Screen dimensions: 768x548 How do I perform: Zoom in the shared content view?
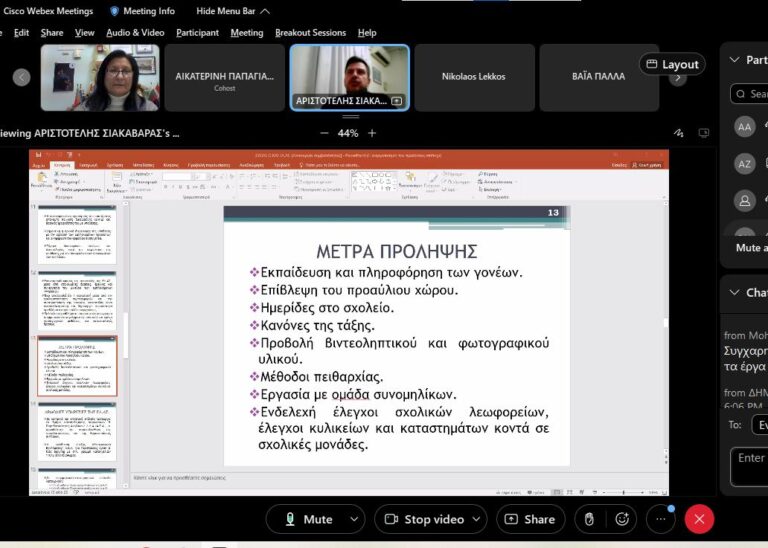(372, 133)
